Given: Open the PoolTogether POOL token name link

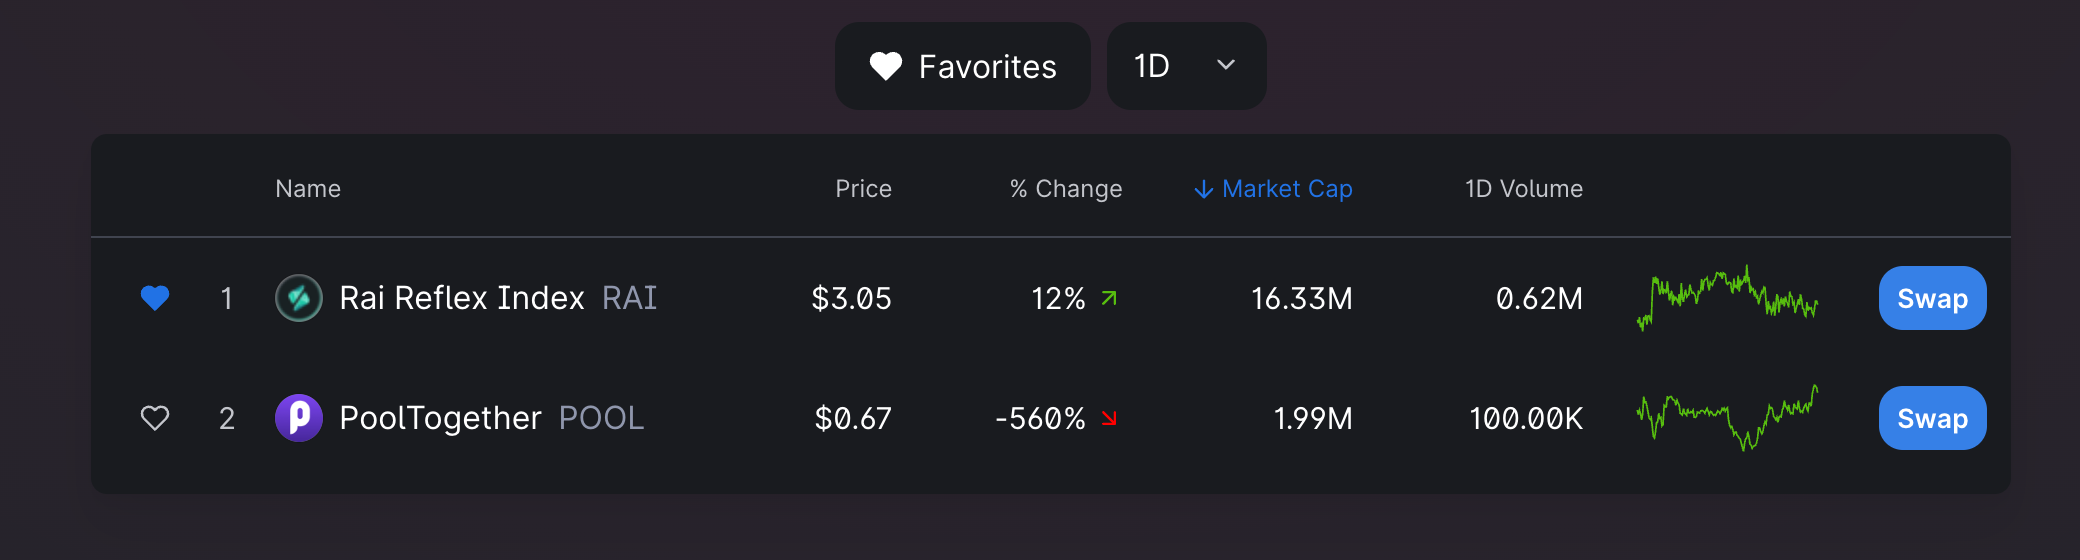Looking at the screenshot, I should pos(490,418).
